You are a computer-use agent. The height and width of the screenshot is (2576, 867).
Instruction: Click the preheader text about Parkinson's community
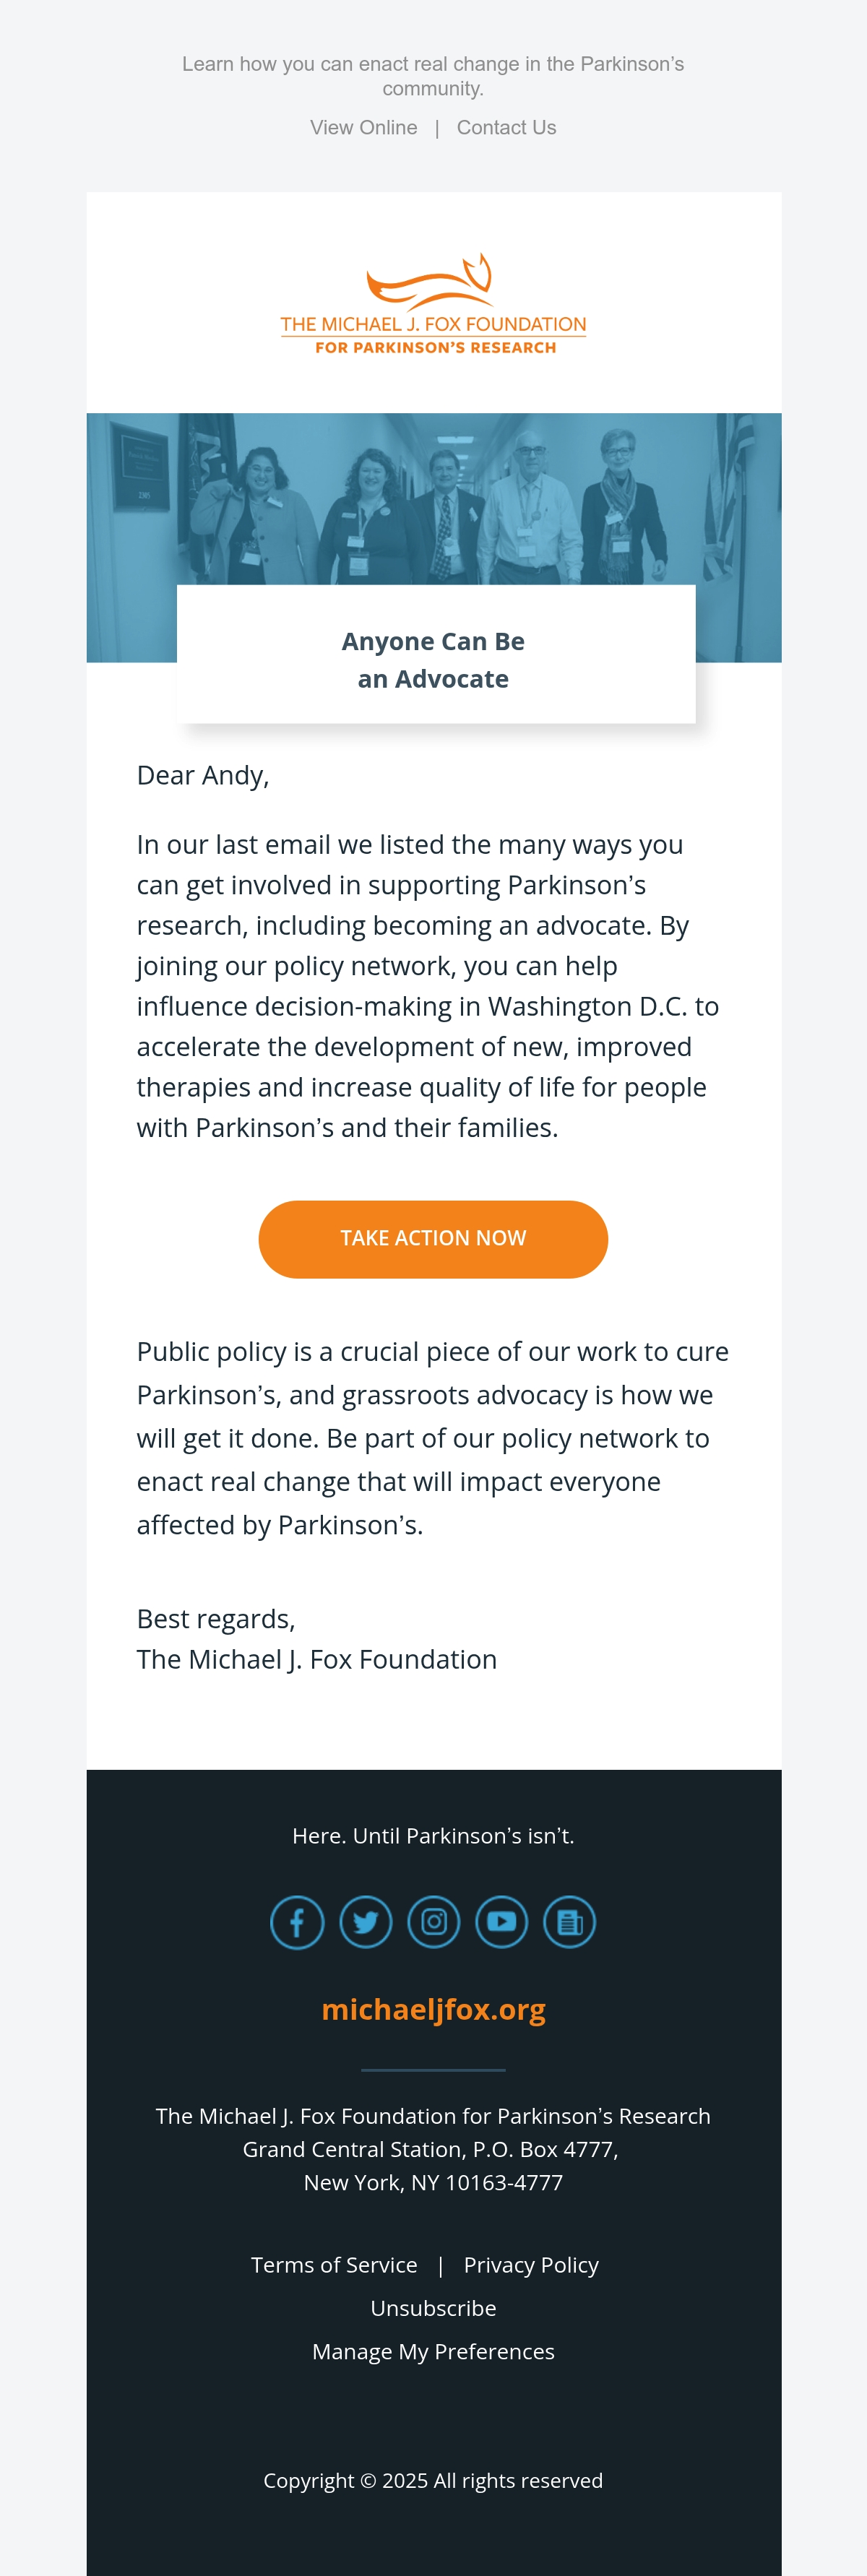pyautogui.click(x=433, y=76)
